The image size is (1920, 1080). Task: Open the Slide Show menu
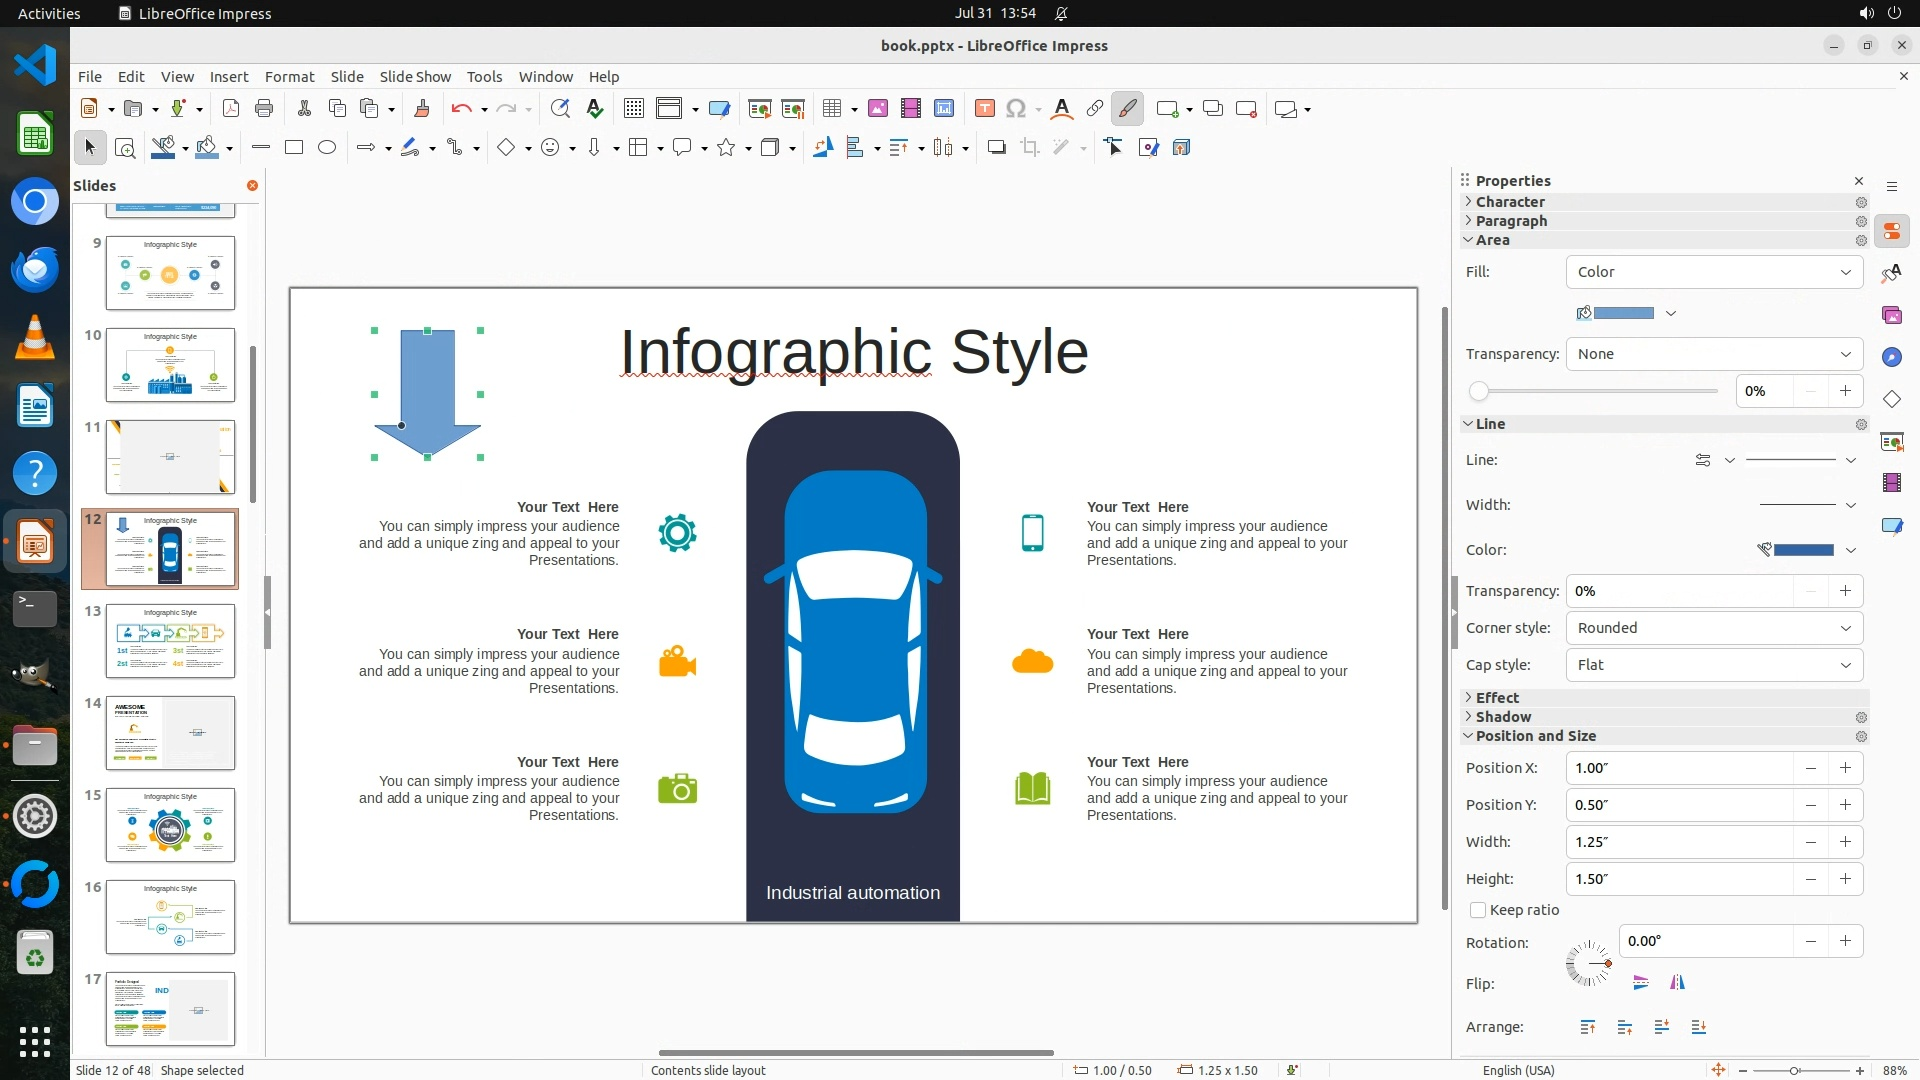click(x=415, y=77)
